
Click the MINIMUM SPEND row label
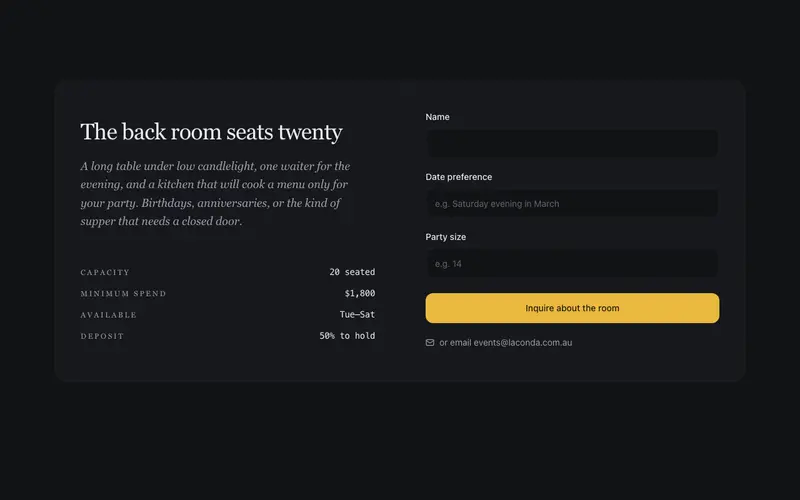tap(123, 294)
